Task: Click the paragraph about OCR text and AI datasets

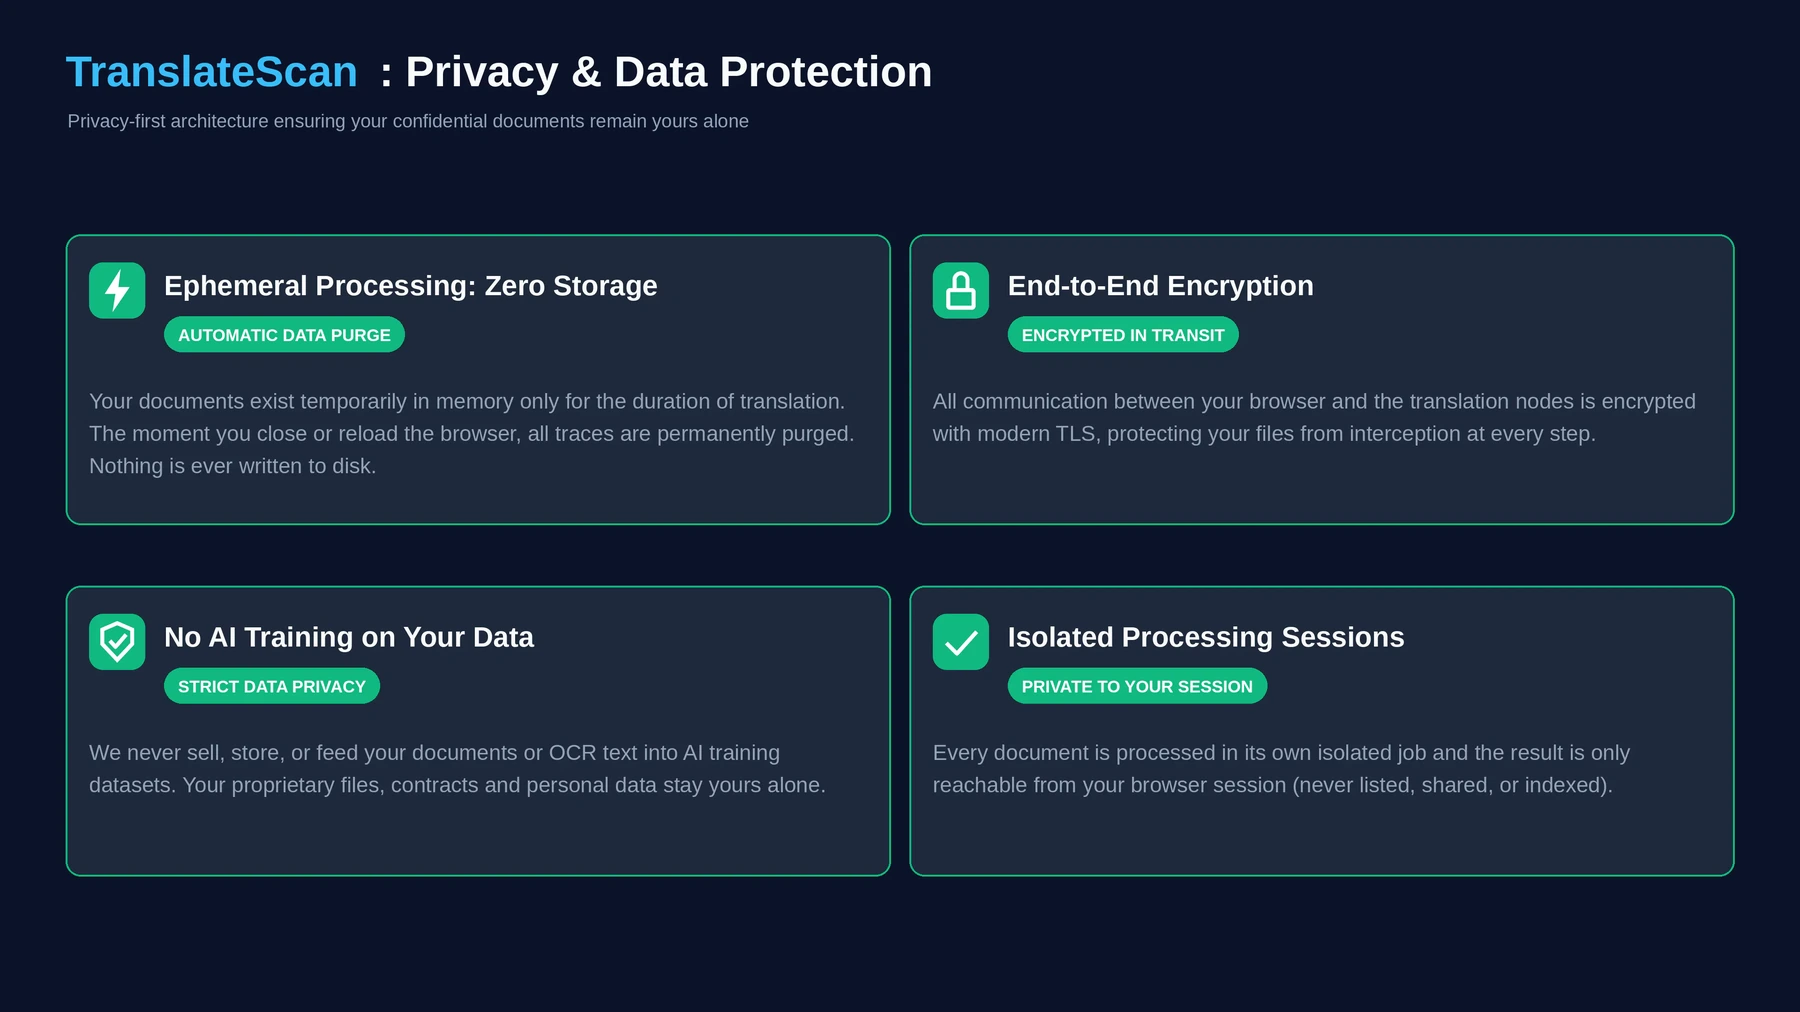Action: click(x=457, y=769)
